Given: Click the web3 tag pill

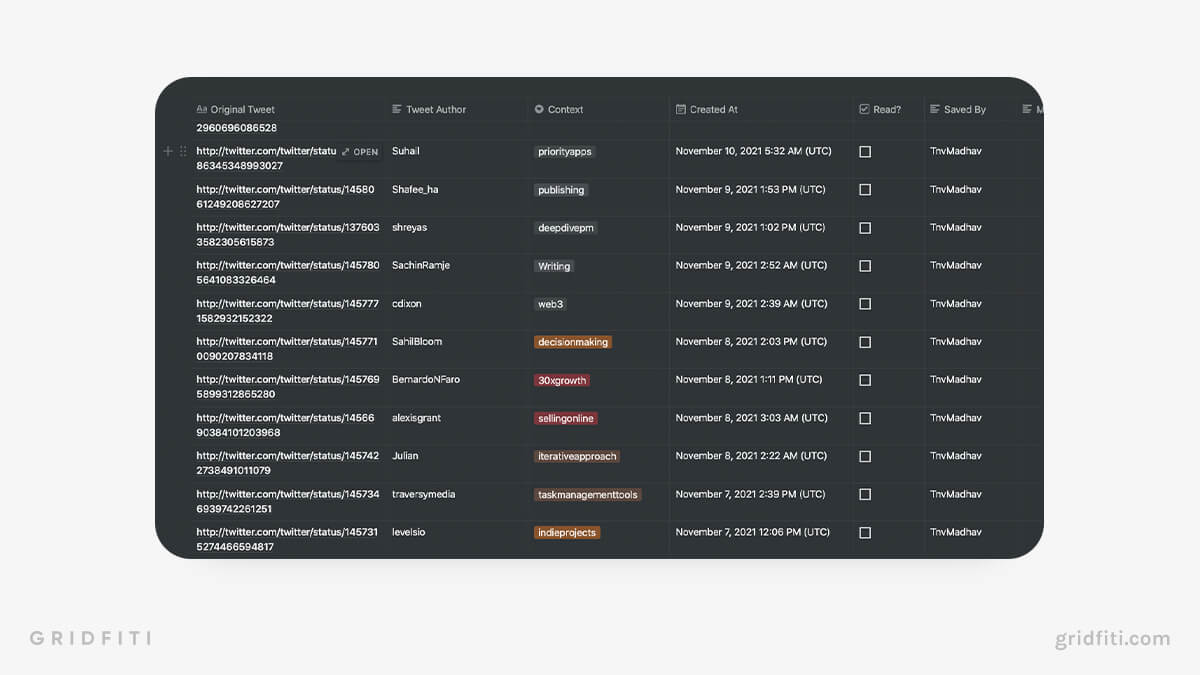Looking at the screenshot, I should 547,304.
